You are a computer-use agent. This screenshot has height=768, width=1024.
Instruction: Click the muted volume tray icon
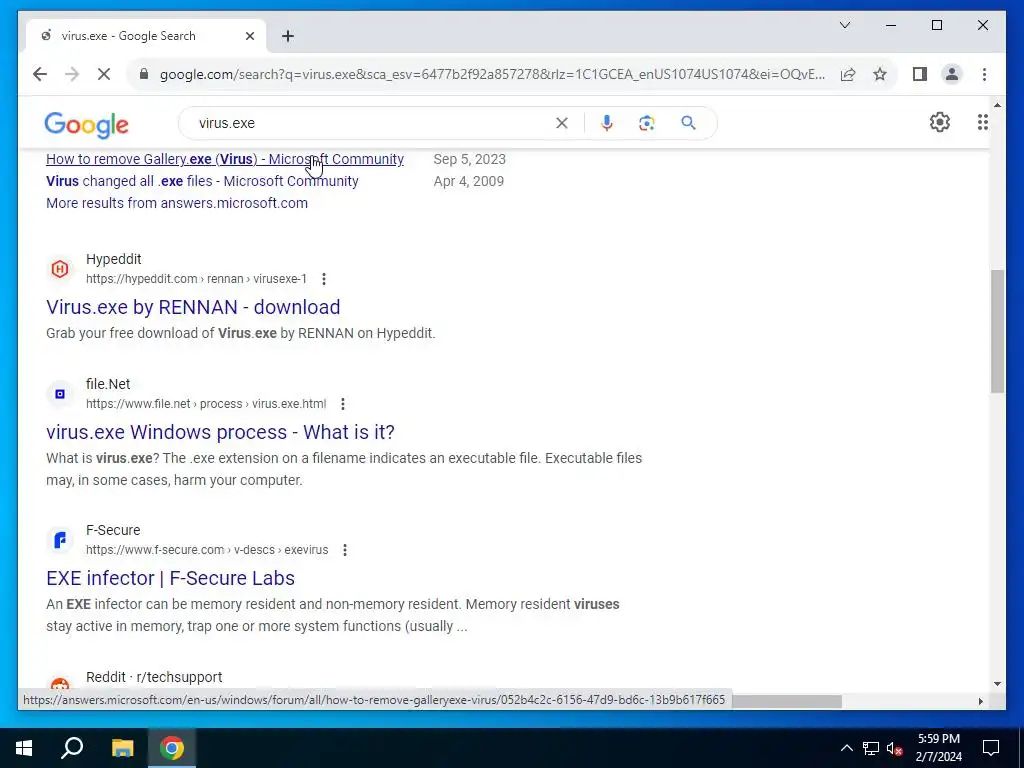895,748
